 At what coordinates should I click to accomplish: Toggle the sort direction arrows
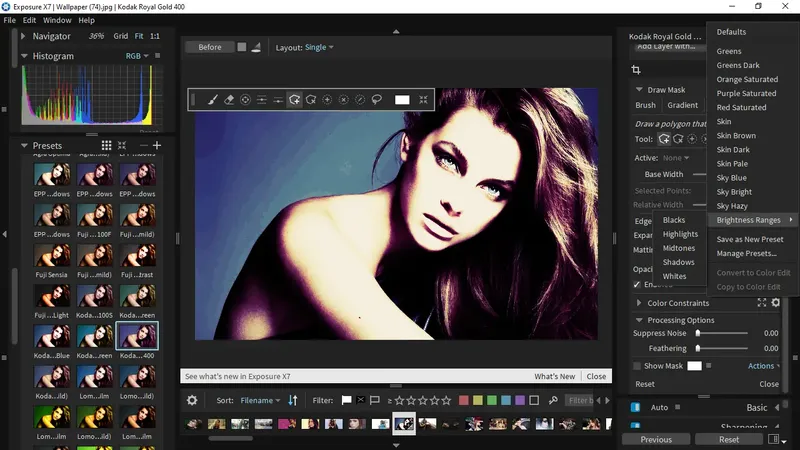293,401
